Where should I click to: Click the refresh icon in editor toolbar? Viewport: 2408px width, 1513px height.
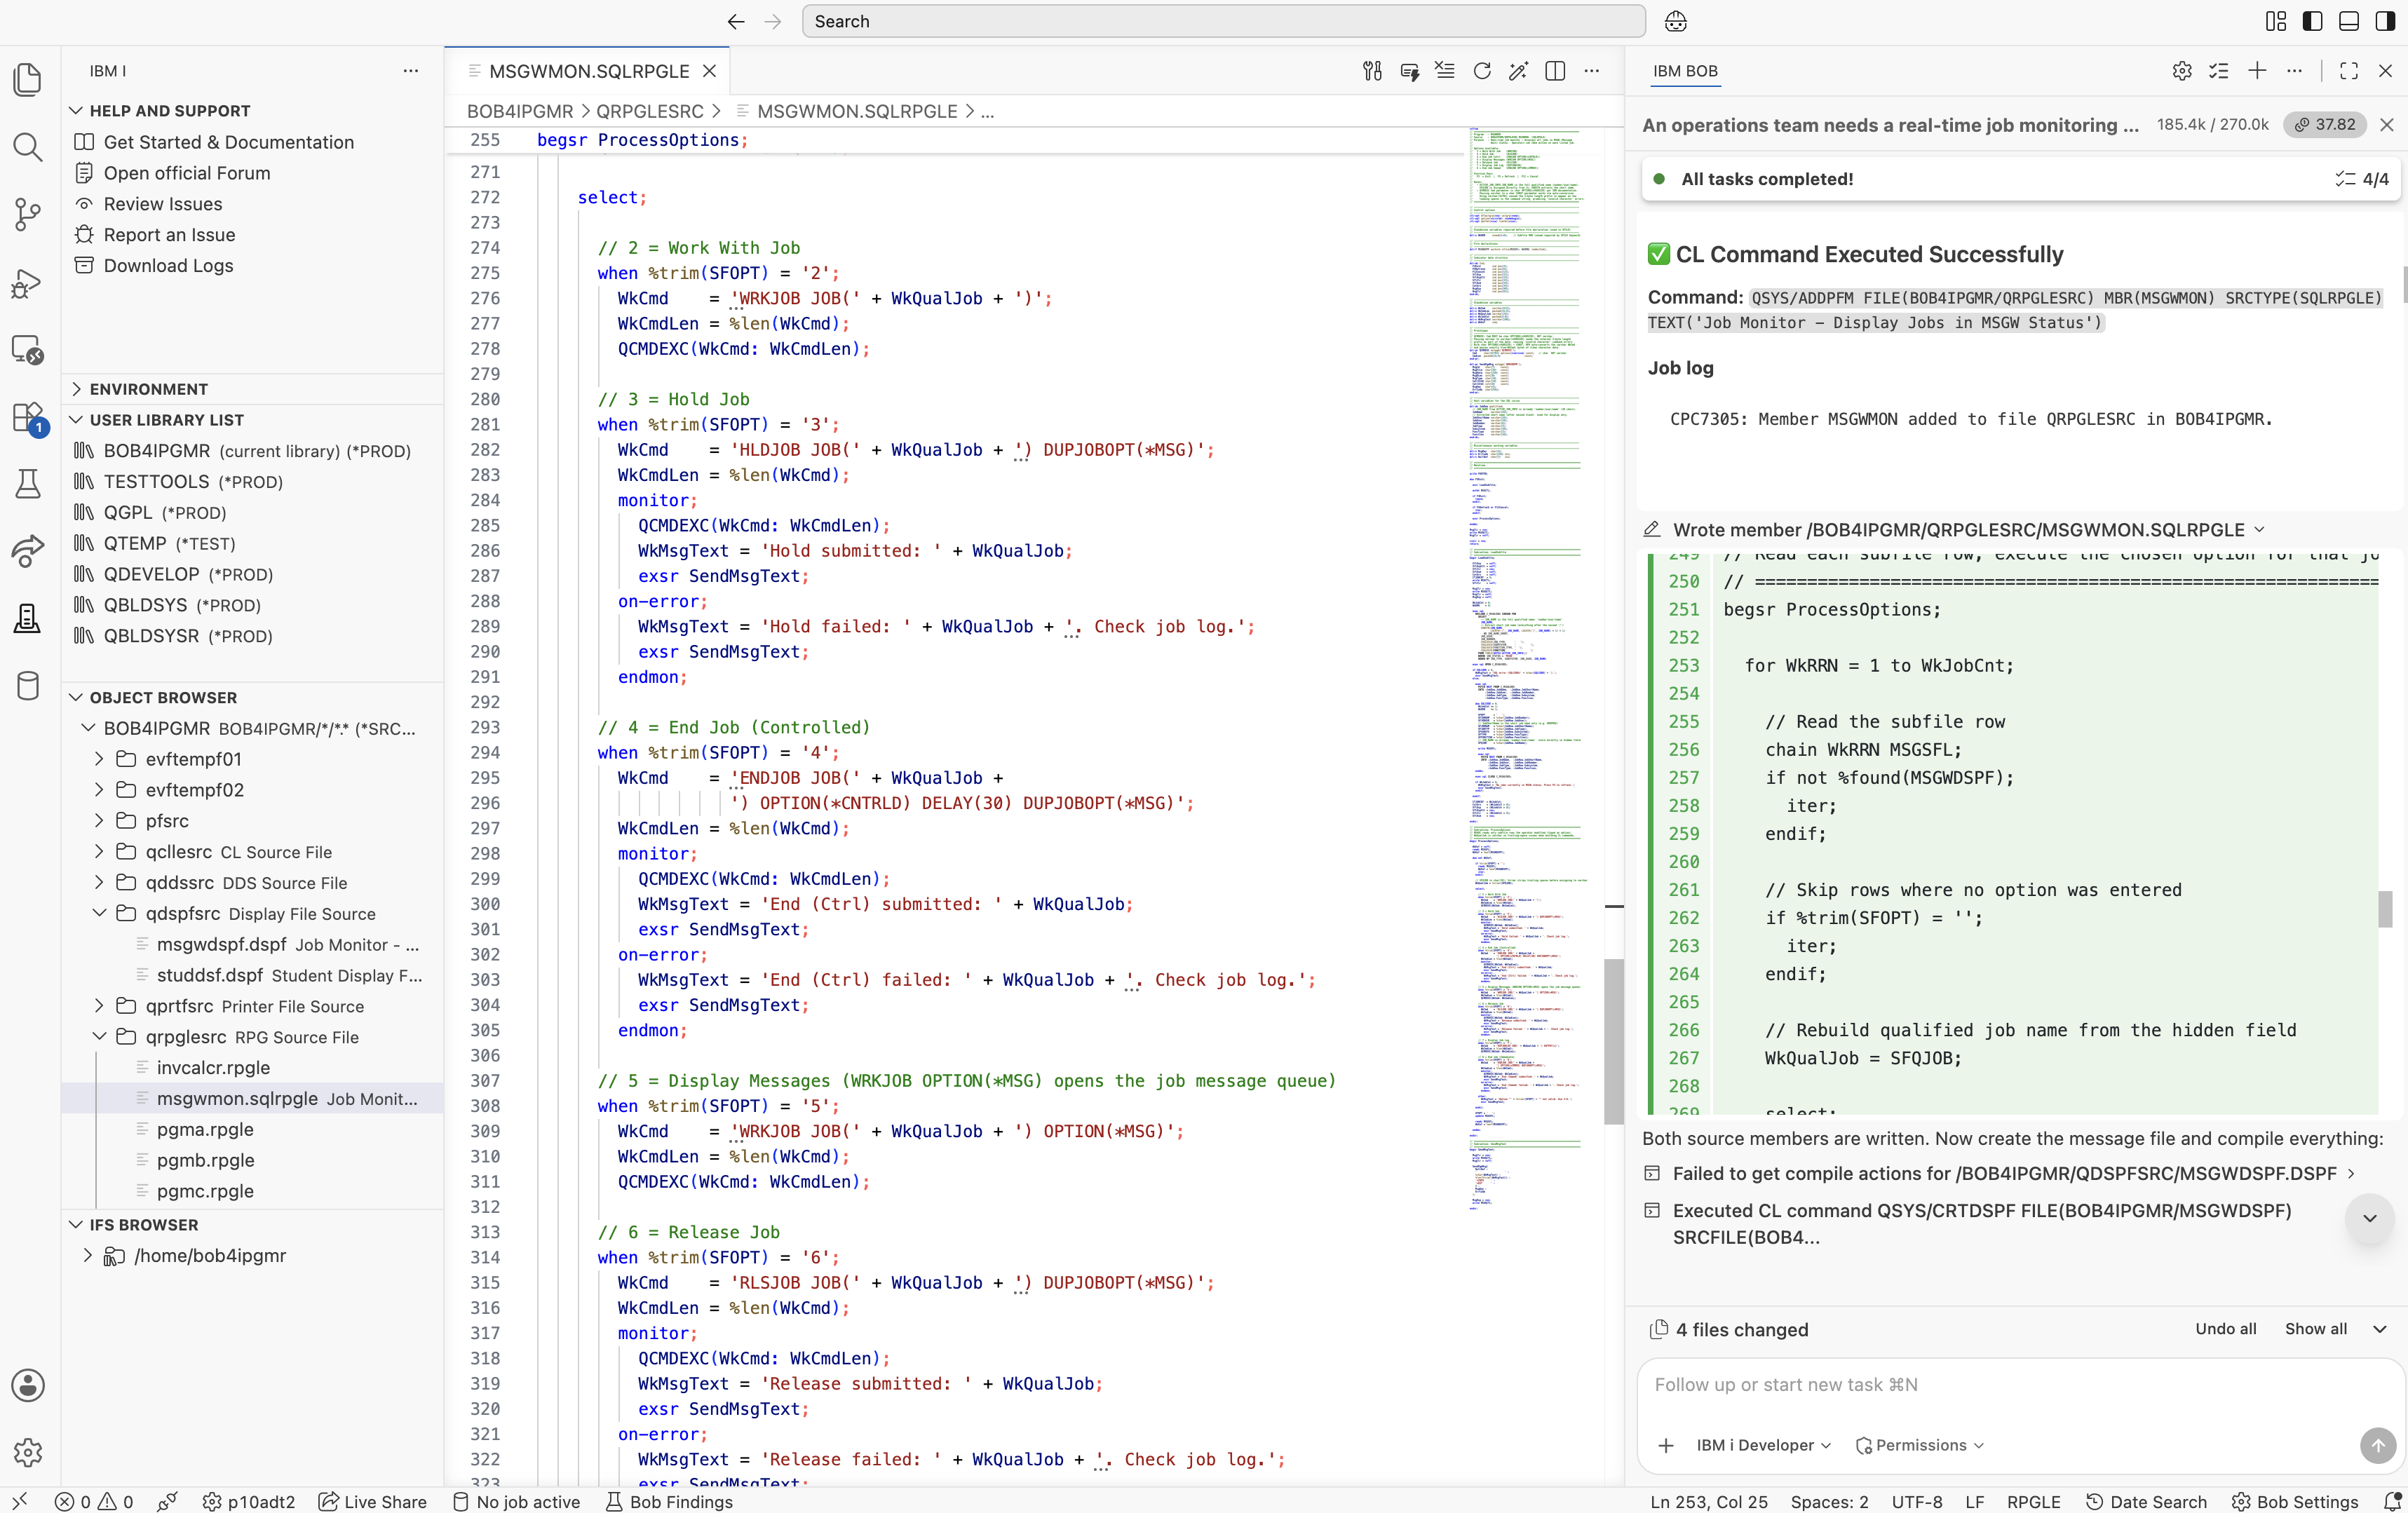1482,71
